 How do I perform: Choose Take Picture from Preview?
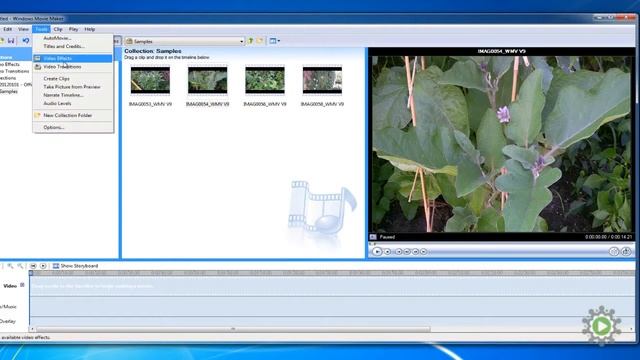point(73,87)
